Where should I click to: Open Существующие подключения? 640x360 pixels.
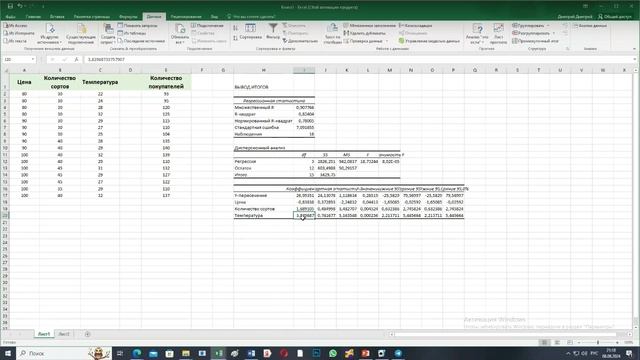point(81,34)
